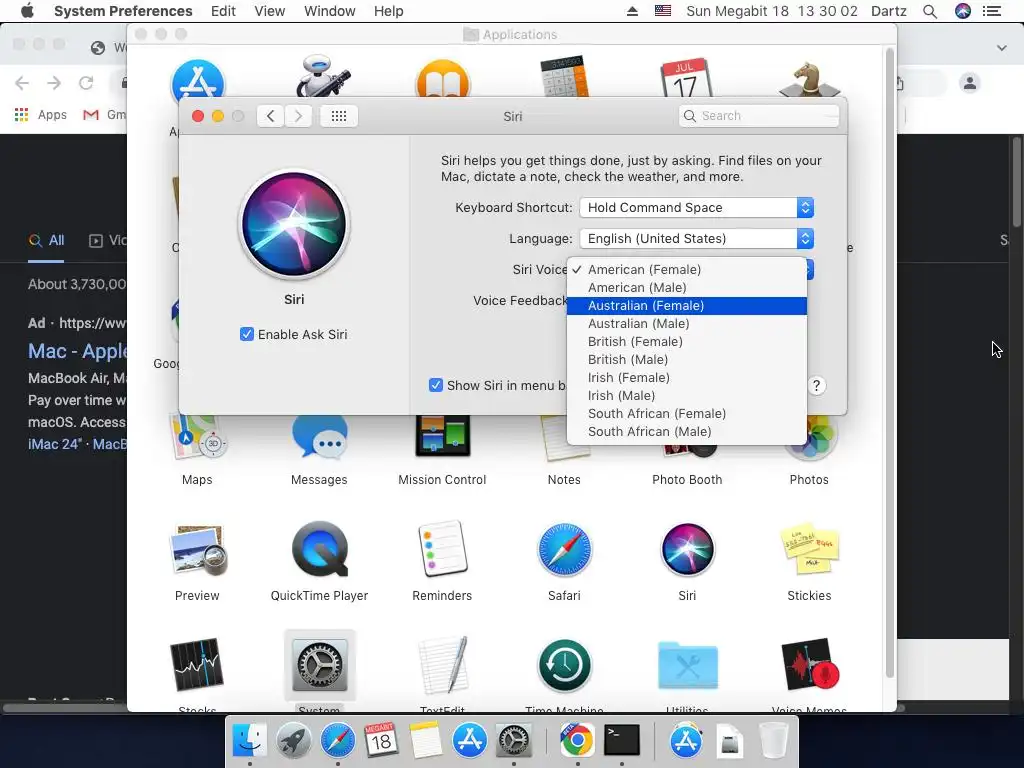The image size is (1024, 768).
Task: Click the Siri help question mark button
Action: 816,385
